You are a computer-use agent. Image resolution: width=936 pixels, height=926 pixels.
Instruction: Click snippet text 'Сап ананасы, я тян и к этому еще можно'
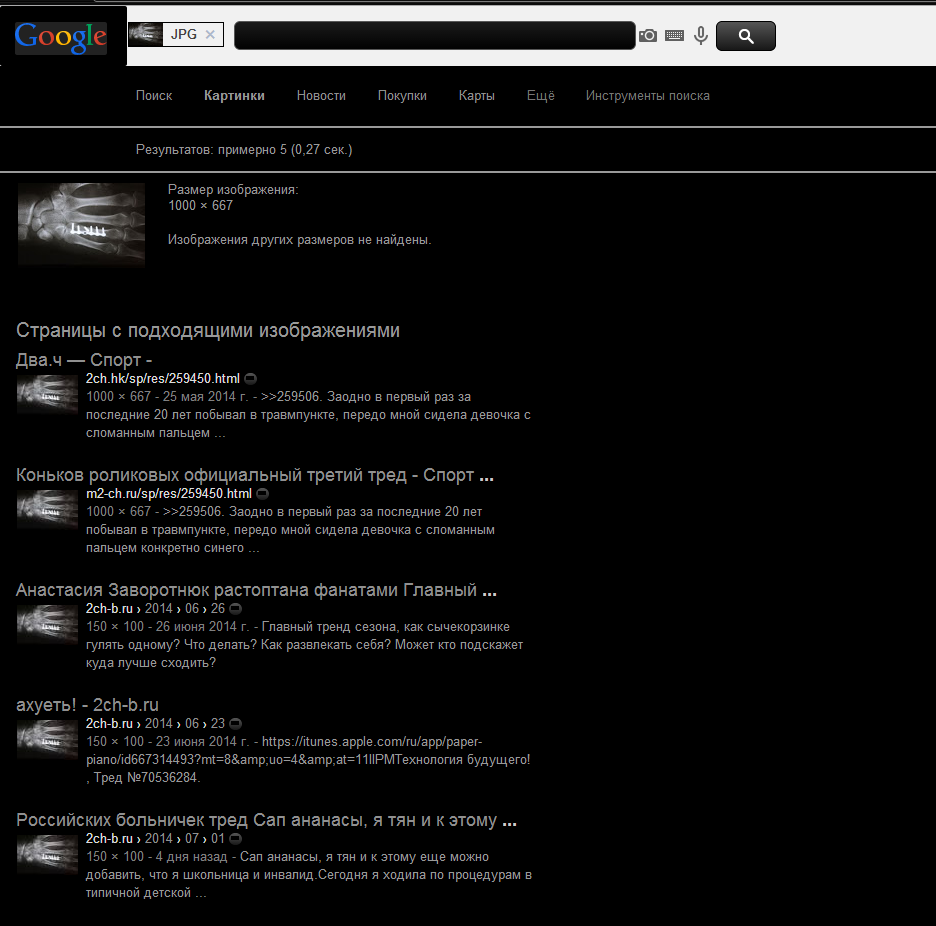tap(364, 857)
